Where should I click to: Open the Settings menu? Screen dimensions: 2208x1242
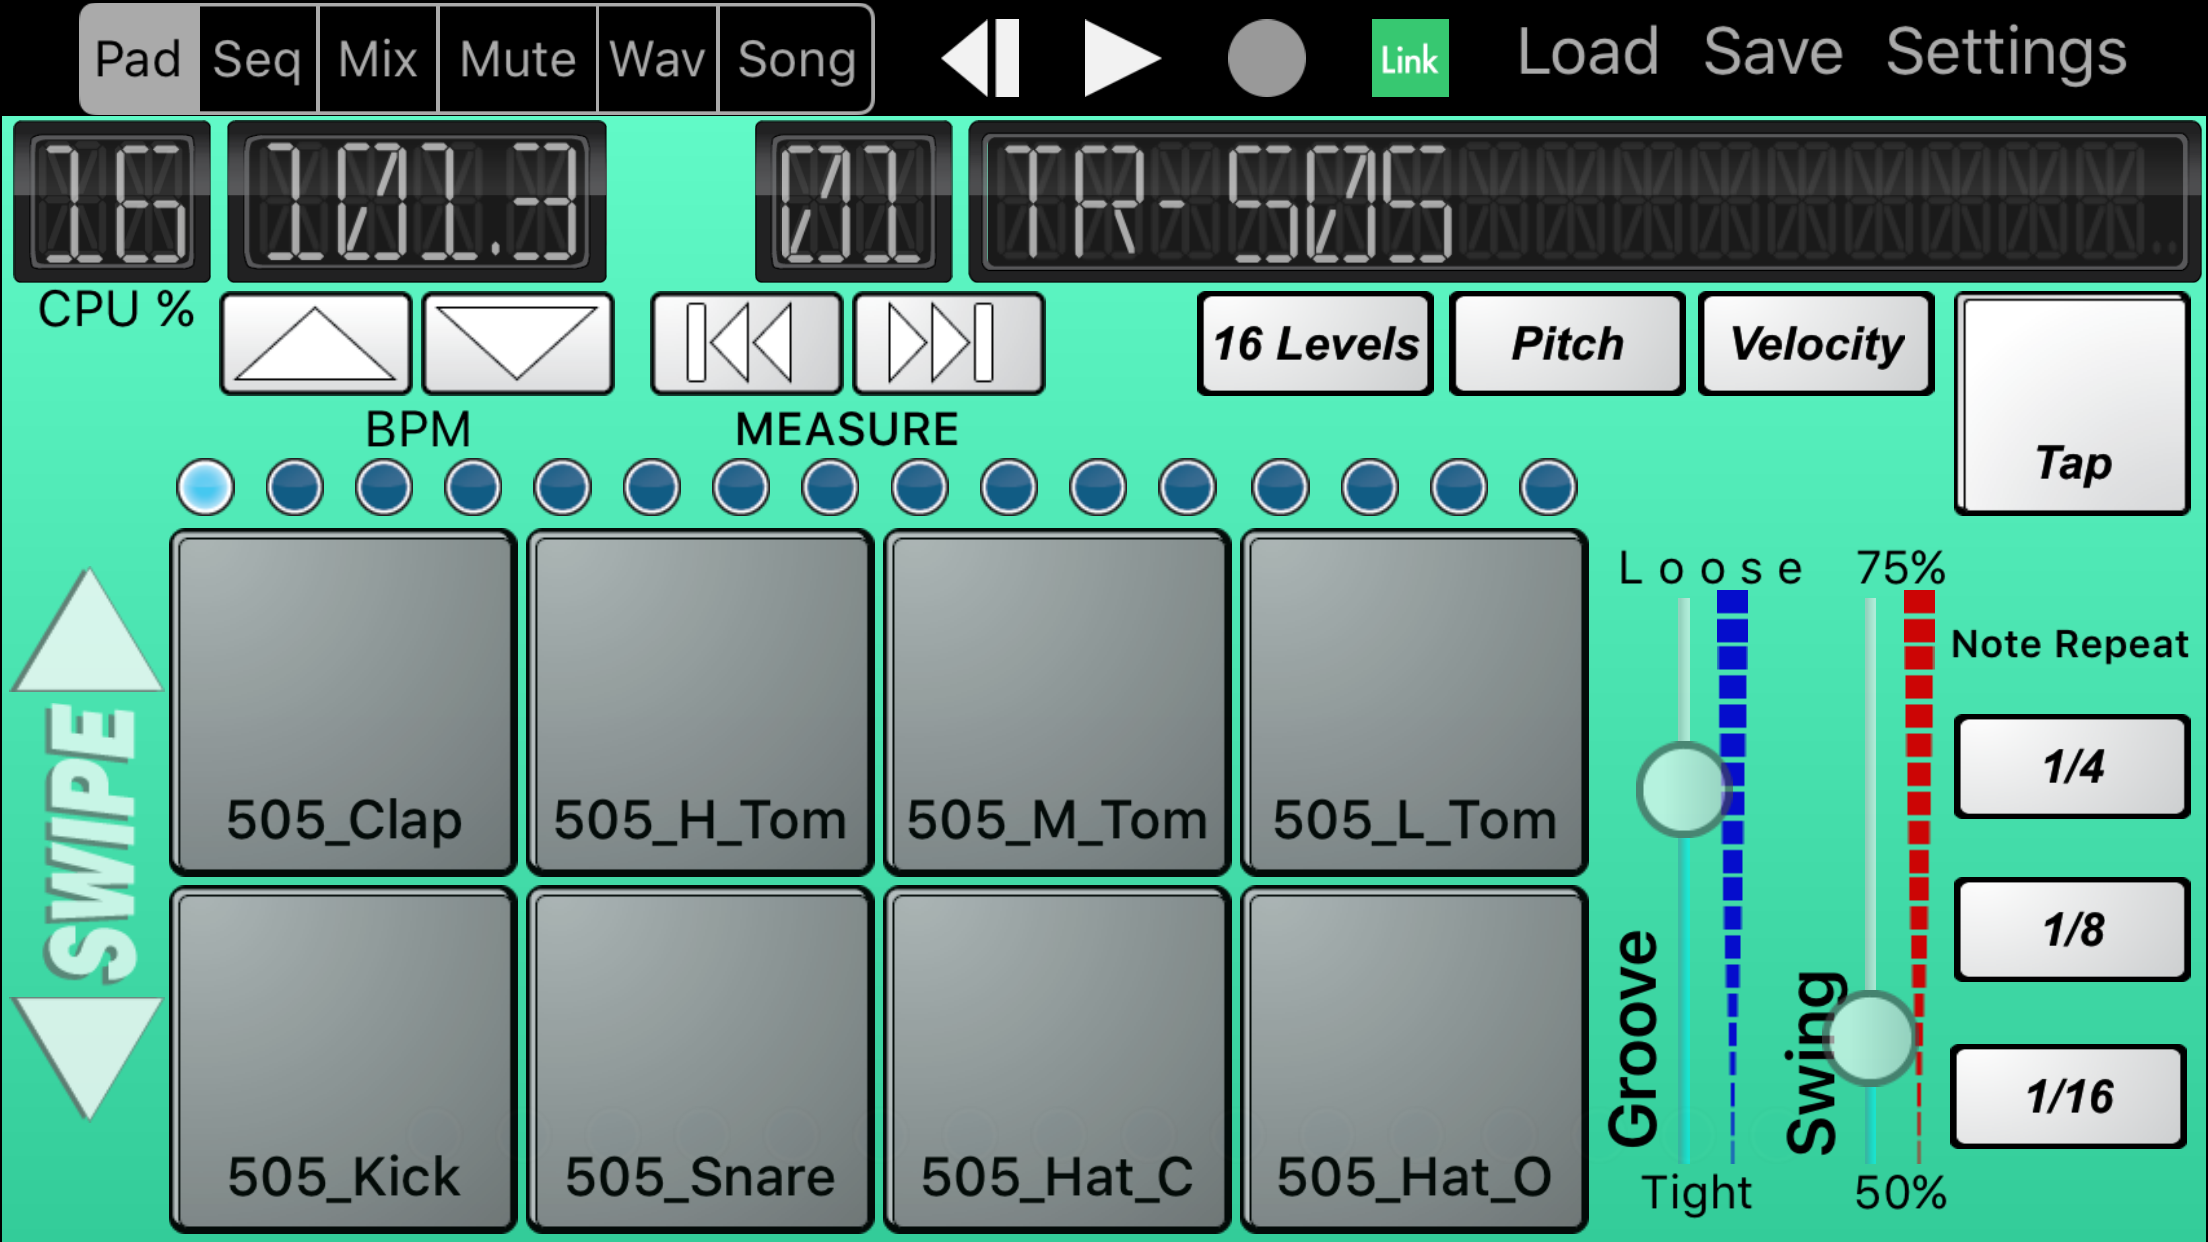tap(2006, 52)
